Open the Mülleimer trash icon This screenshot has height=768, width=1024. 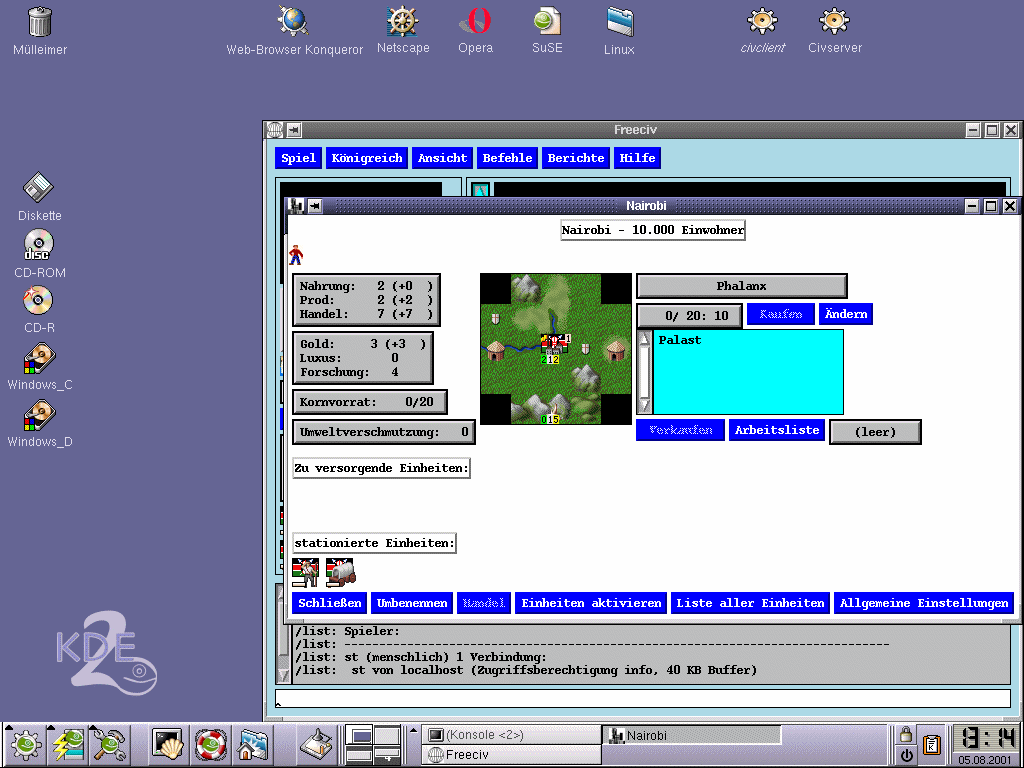(x=40, y=22)
